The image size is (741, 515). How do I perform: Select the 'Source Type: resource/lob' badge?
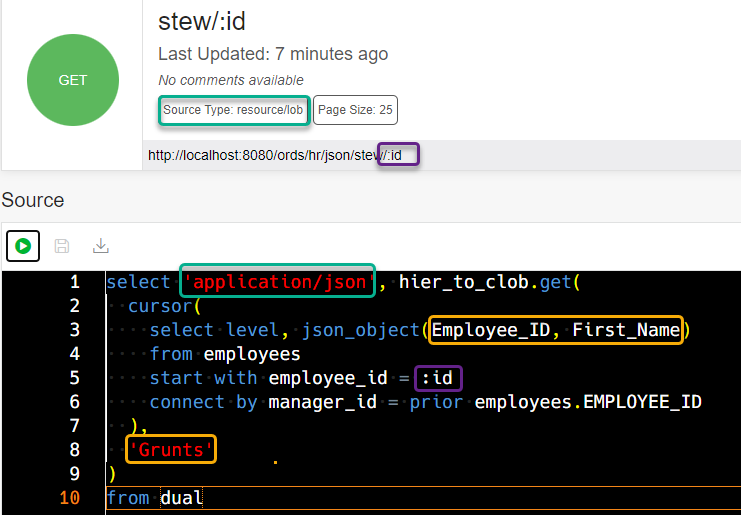(x=233, y=110)
